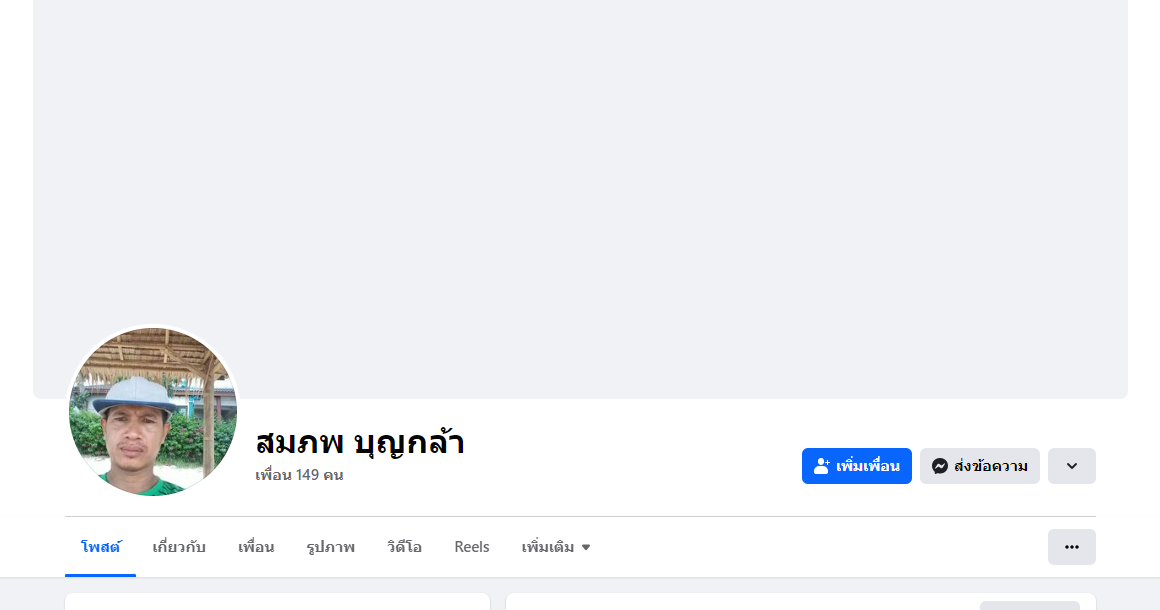Screen dimensions: 1160x610
Task: Click the Messenger lightning-bubble icon
Action: point(940,466)
